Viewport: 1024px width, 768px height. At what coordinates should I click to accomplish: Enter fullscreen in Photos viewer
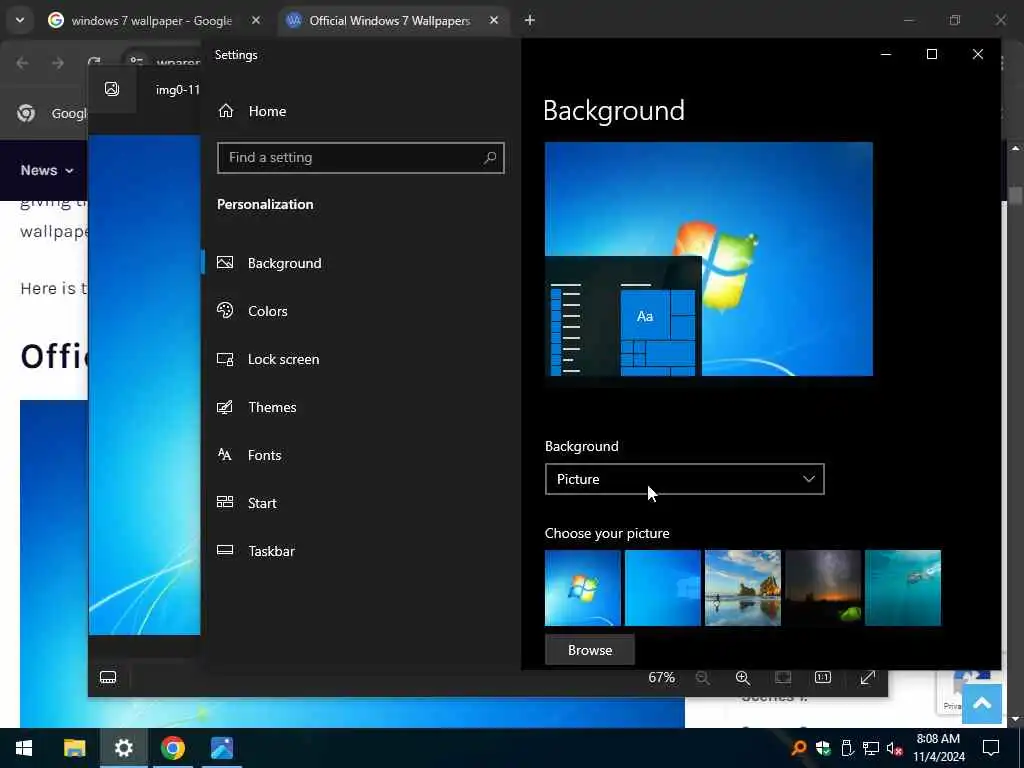point(867,678)
